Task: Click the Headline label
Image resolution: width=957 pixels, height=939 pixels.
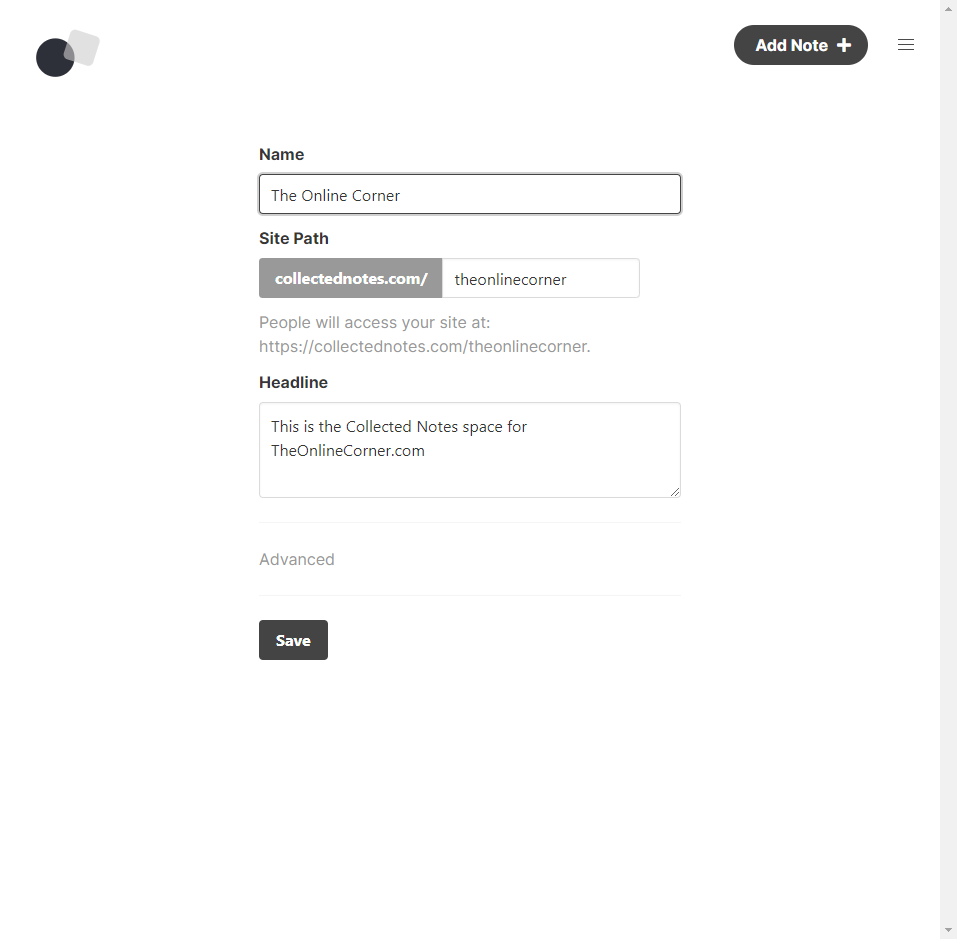Action: point(293,382)
